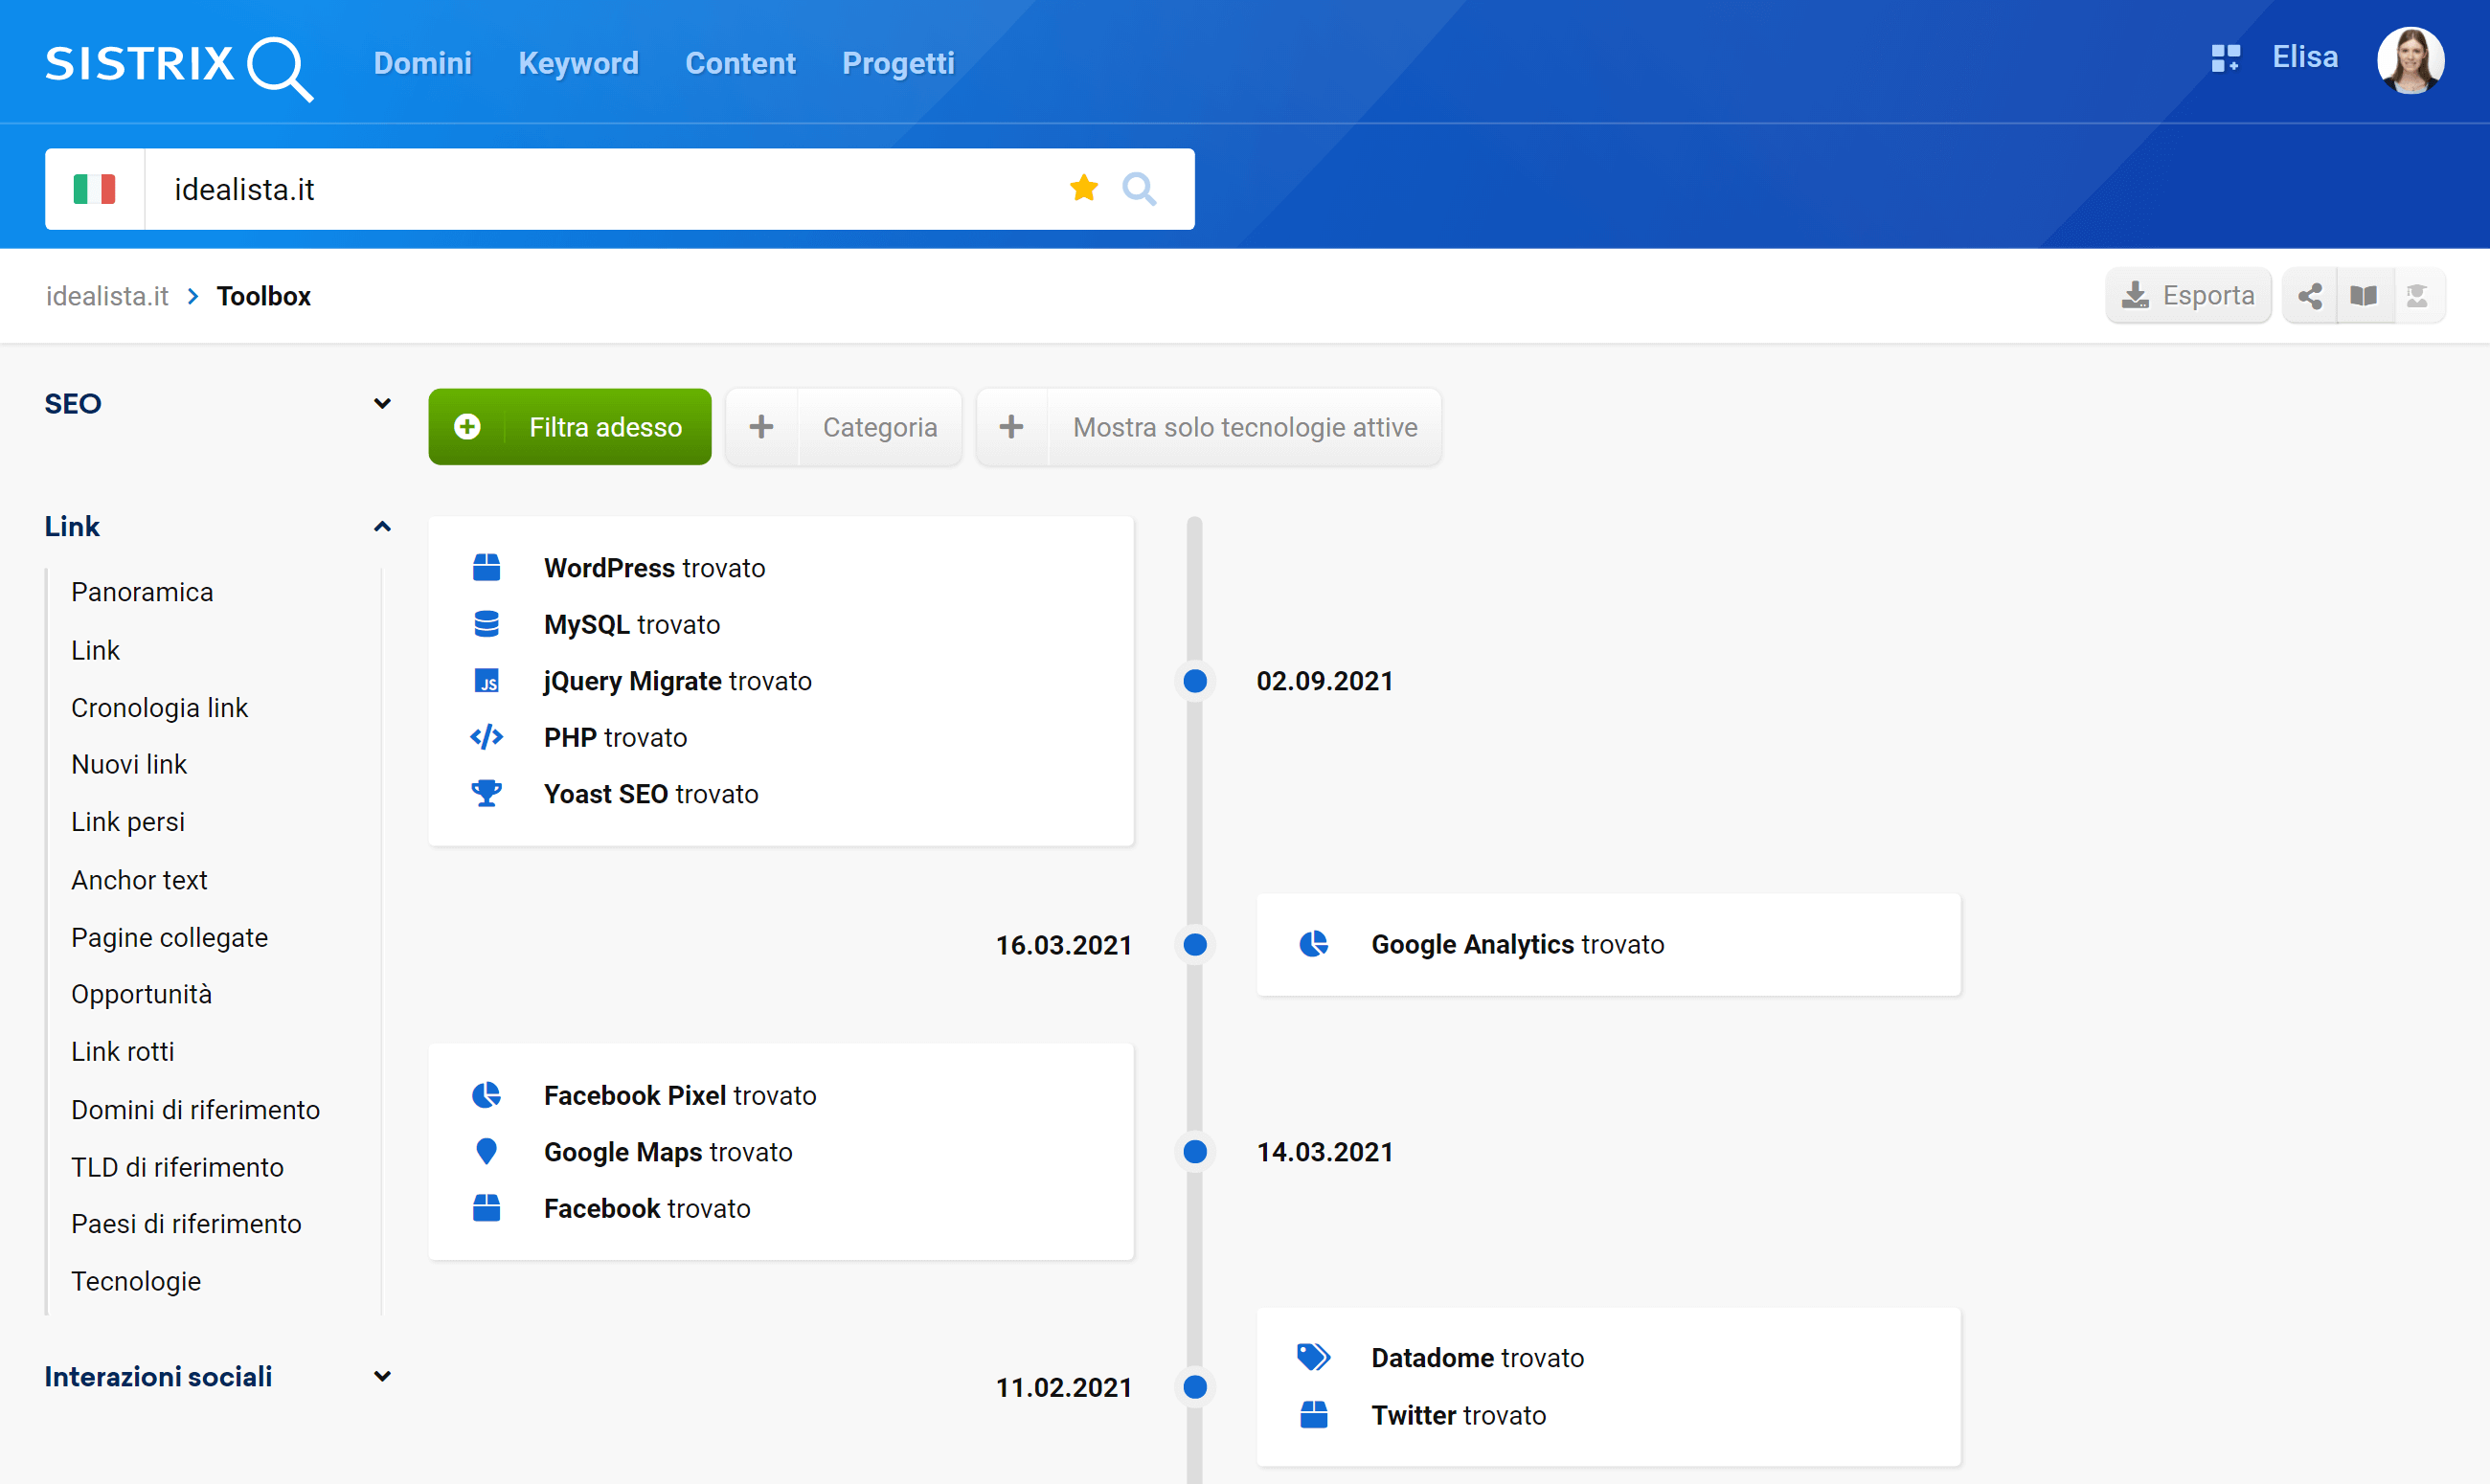Click the Facebook Pixel pie chart icon

487,1095
